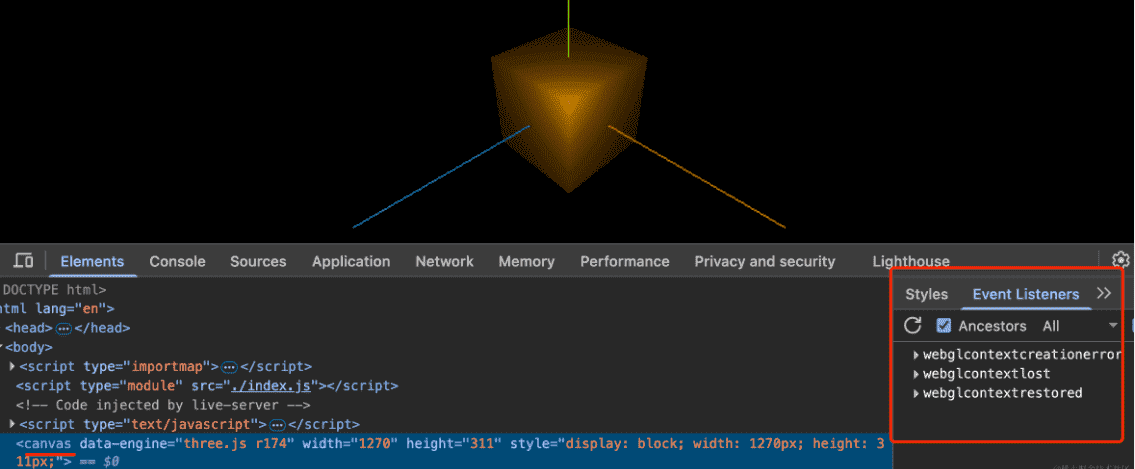Open the Lighthouse tab

[x=910, y=262]
